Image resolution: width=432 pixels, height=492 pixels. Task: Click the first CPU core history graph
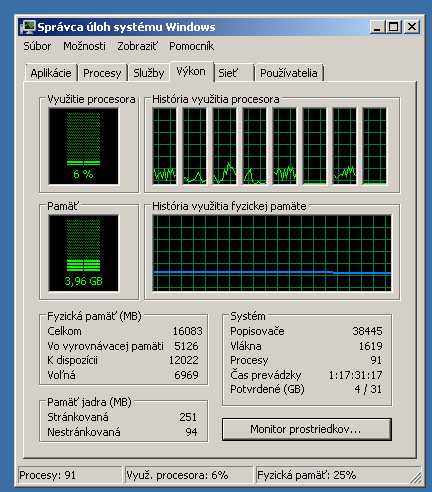(x=164, y=146)
